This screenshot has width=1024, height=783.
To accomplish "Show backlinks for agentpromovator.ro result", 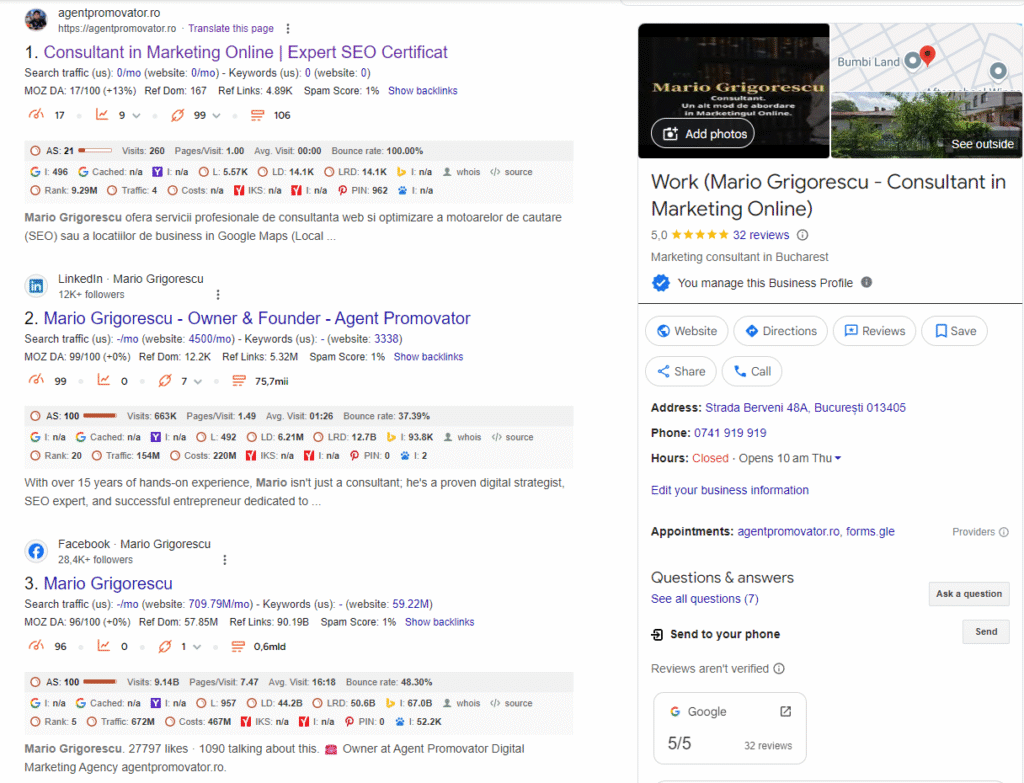I will (423, 91).
